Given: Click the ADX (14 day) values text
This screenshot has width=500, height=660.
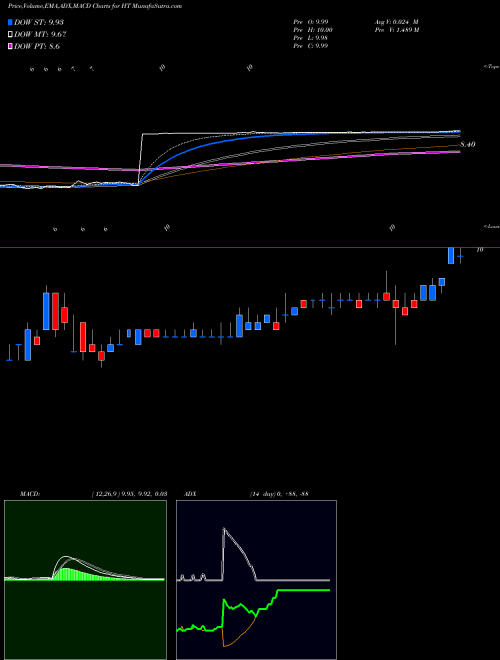Looking at the screenshot, I should pyautogui.click(x=279, y=493).
